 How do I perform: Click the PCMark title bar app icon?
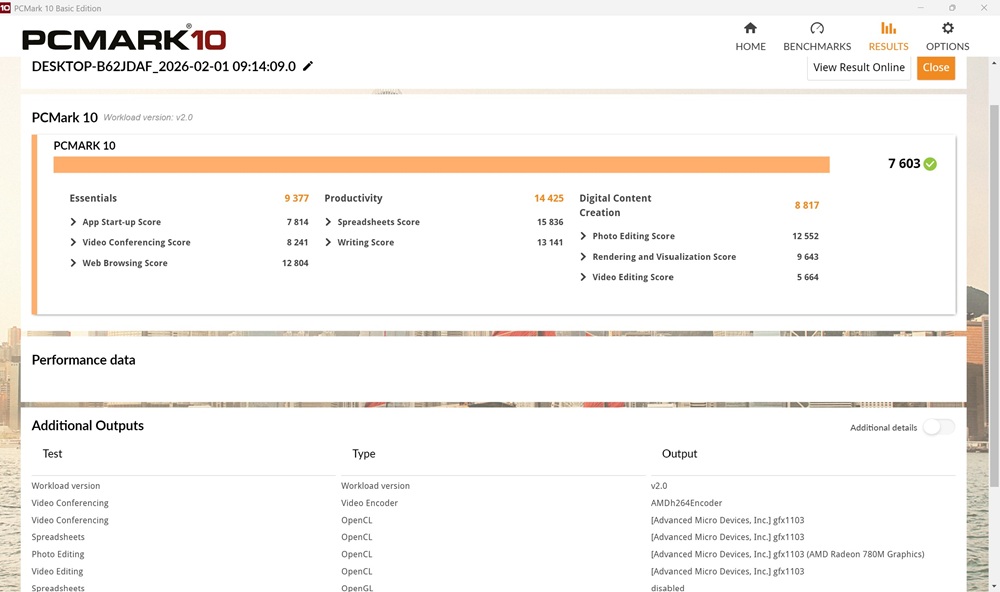coord(6,7)
